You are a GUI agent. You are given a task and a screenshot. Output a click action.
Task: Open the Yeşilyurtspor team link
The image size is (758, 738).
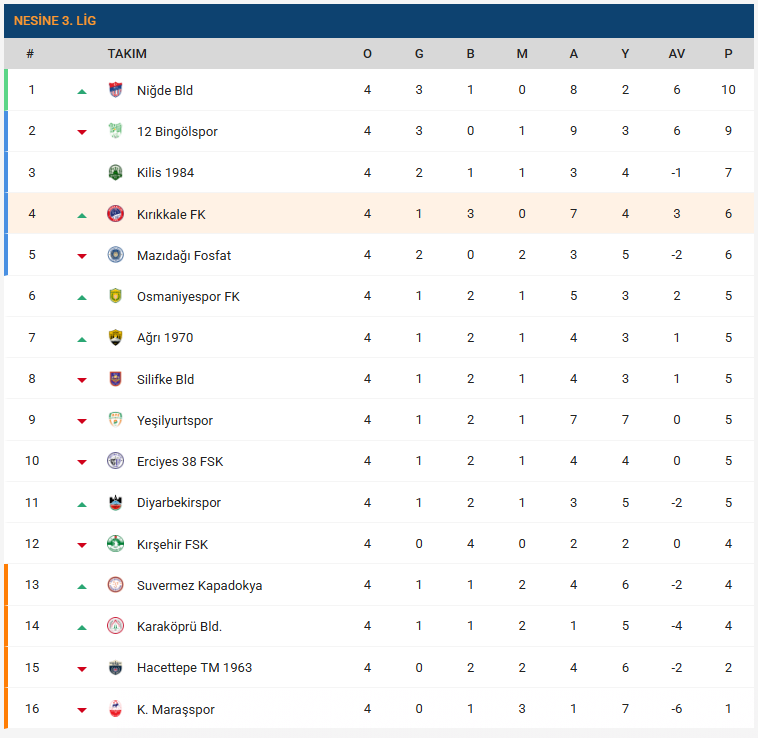pyautogui.click(x=175, y=420)
